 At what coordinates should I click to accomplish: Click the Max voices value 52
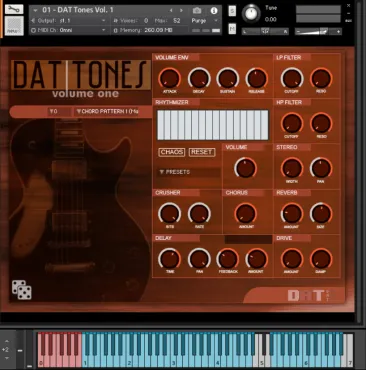coord(177,21)
